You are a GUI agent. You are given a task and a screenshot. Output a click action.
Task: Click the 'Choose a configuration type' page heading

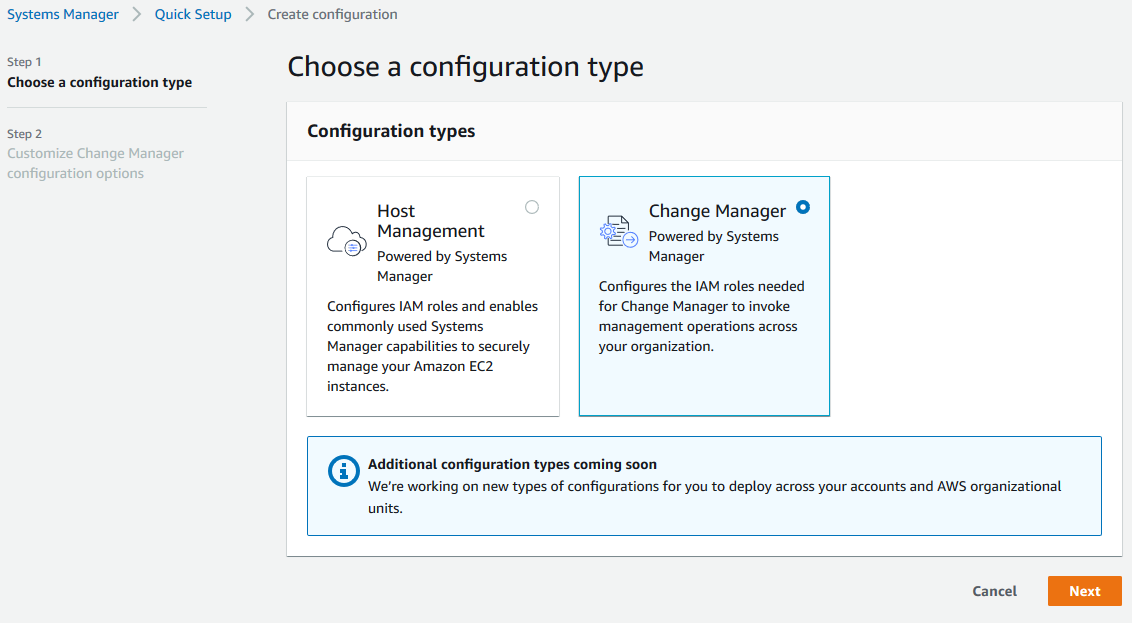(466, 66)
